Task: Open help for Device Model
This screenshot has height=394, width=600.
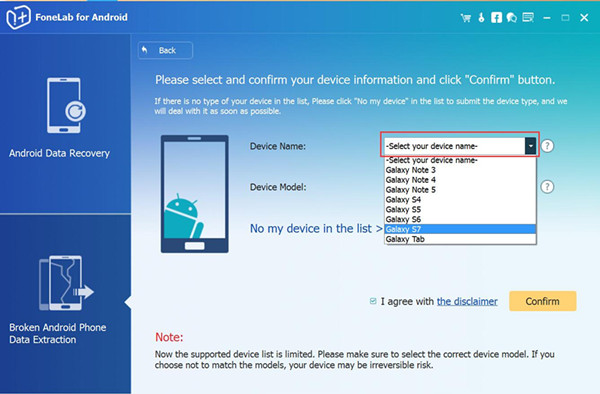Action: 547,187
